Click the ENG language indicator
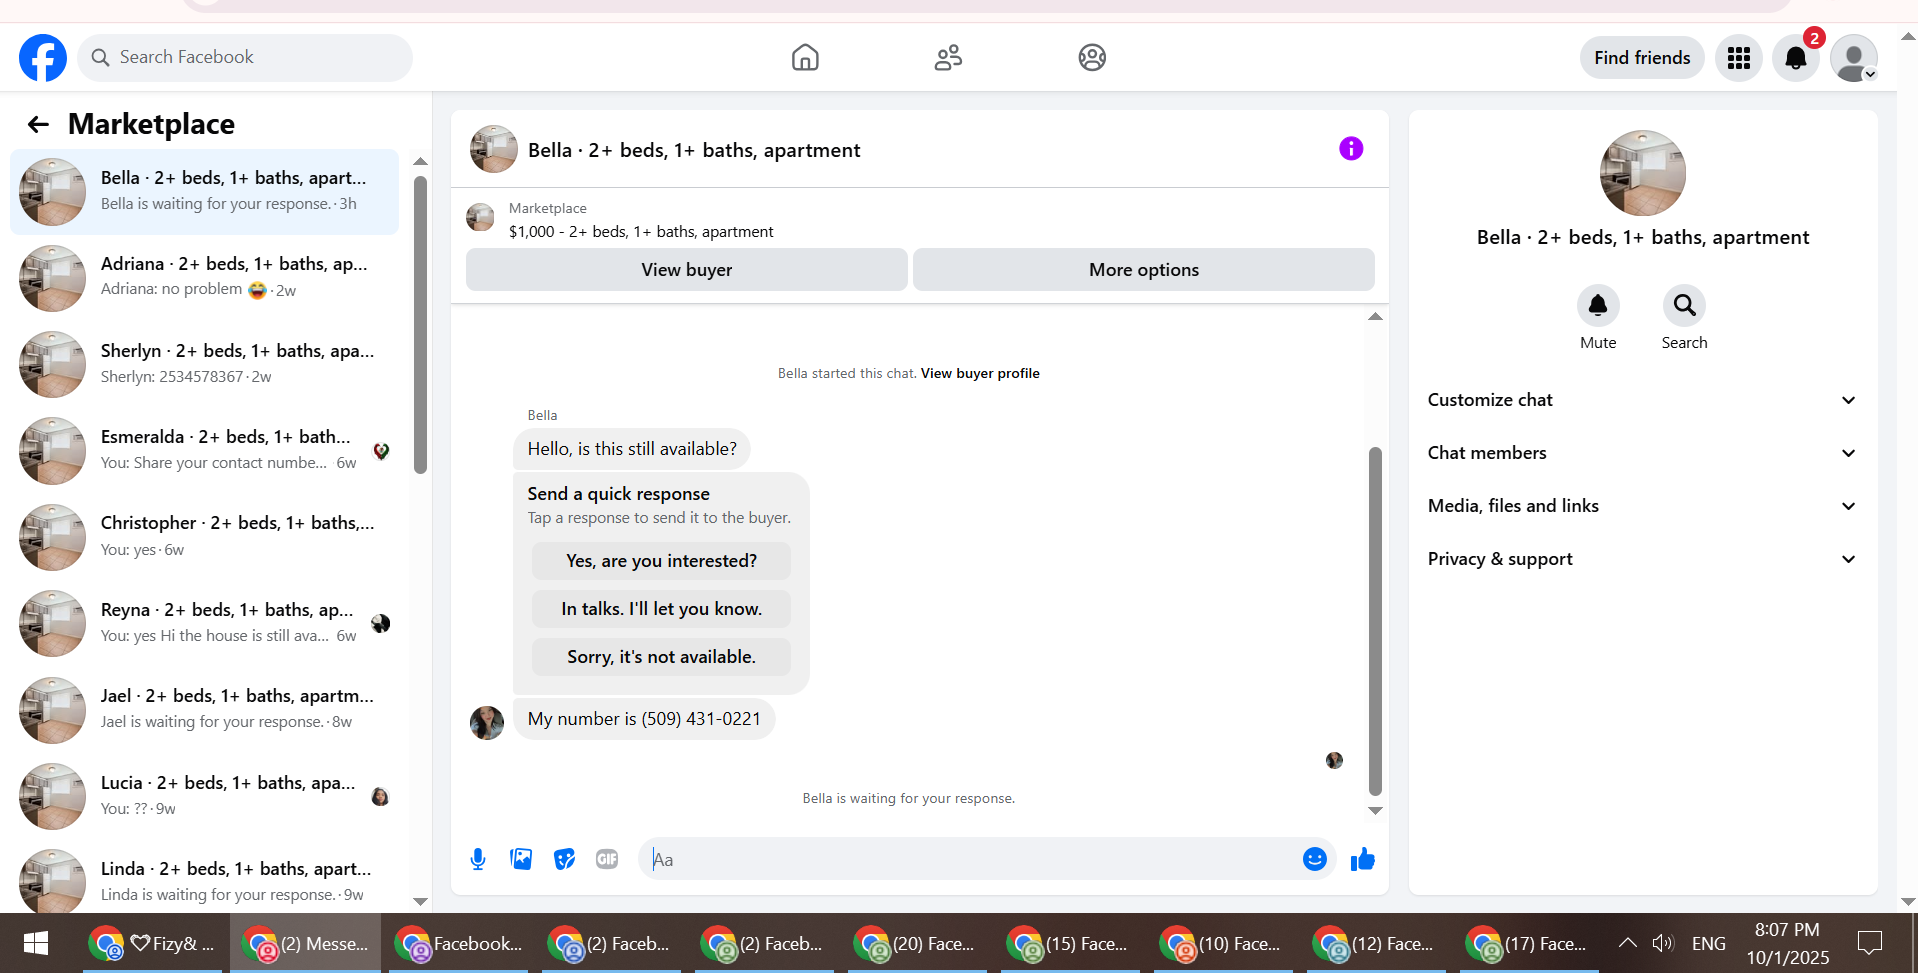Viewport: 1918px width, 973px height. (1709, 943)
